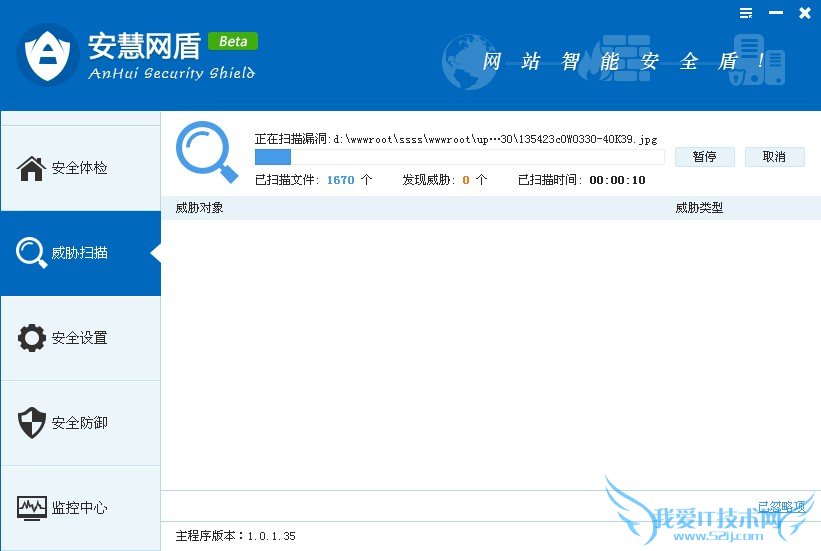Click the 威胁对象 column header

click(199, 208)
